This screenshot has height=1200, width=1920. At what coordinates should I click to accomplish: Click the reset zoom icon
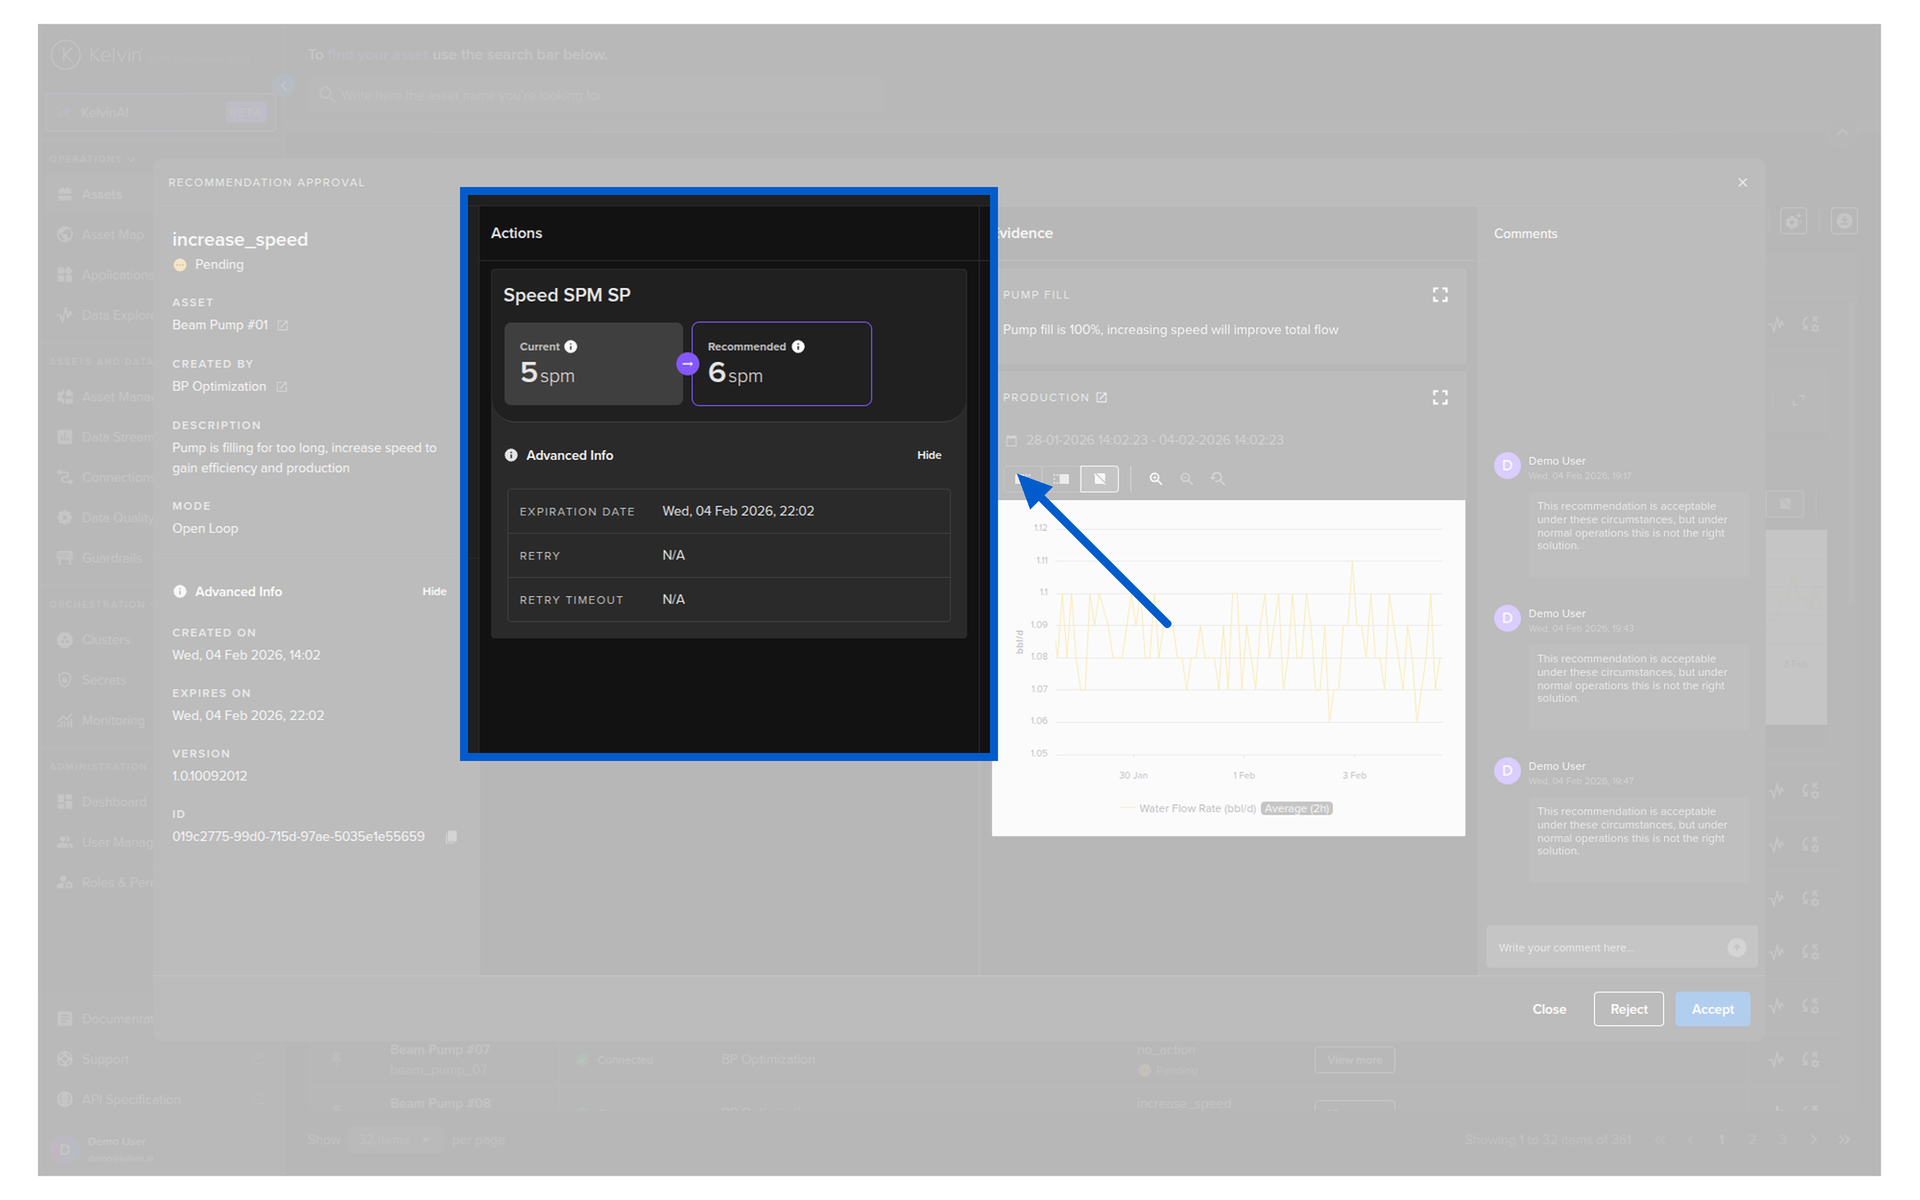click(1217, 479)
